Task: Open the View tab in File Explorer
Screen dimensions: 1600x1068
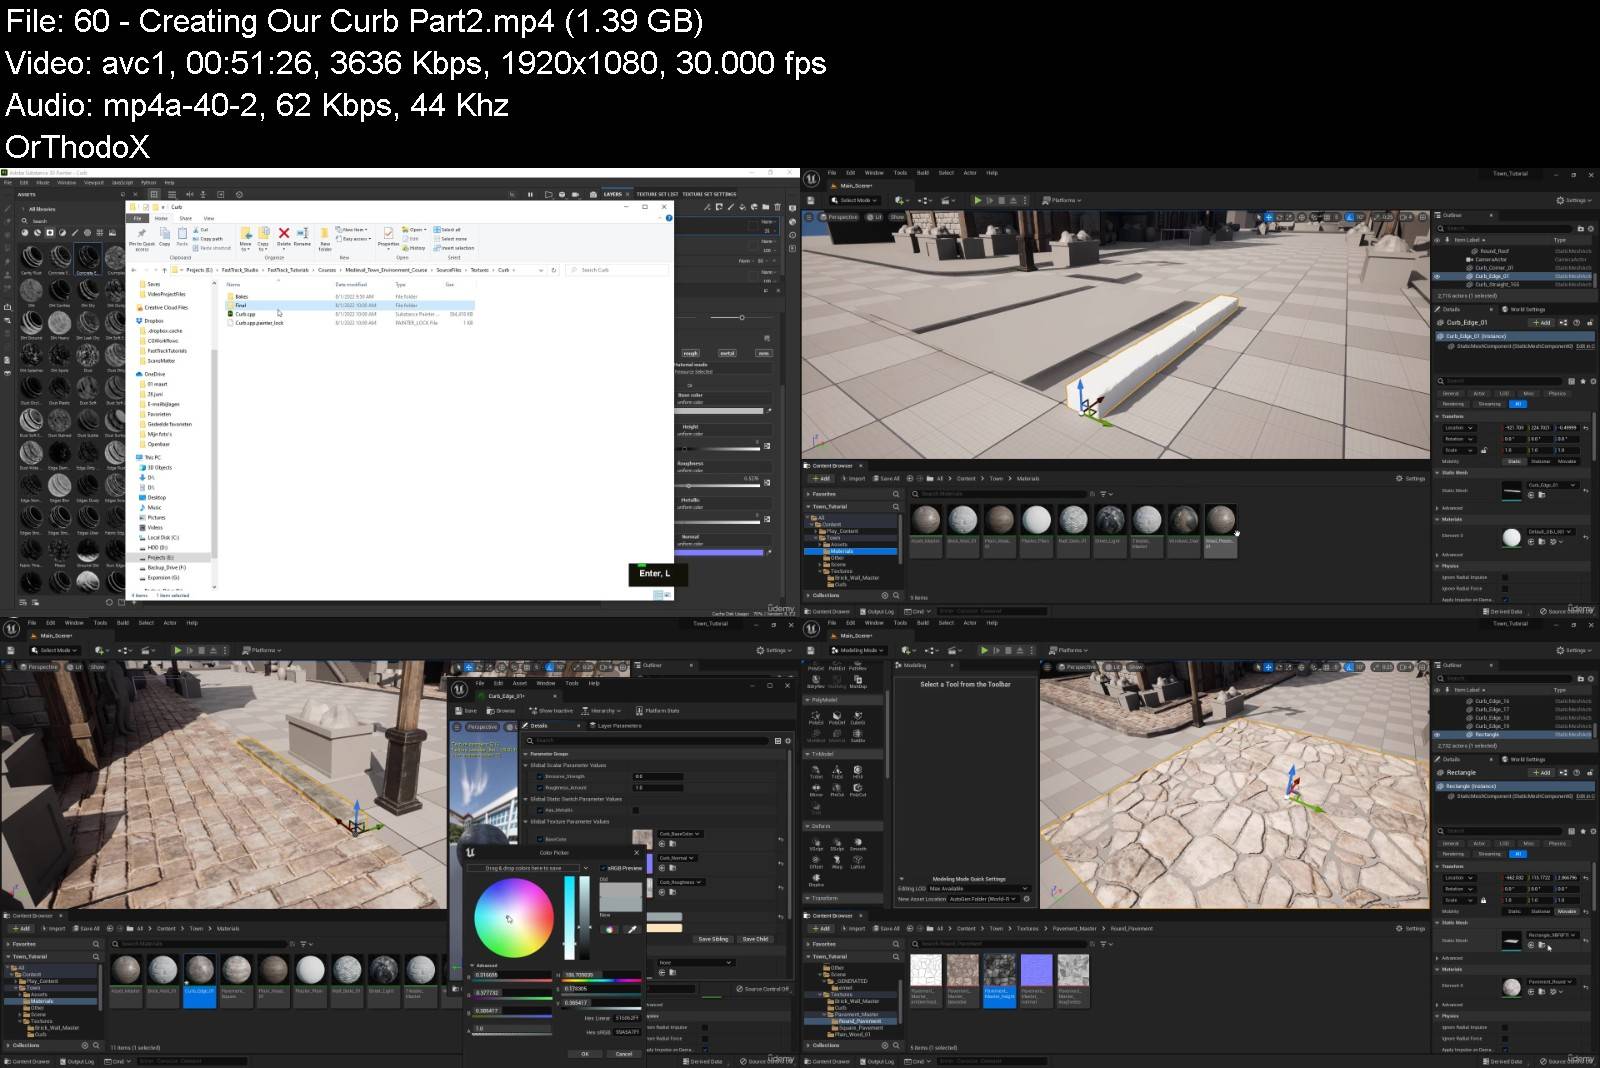Action: (x=209, y=218)
